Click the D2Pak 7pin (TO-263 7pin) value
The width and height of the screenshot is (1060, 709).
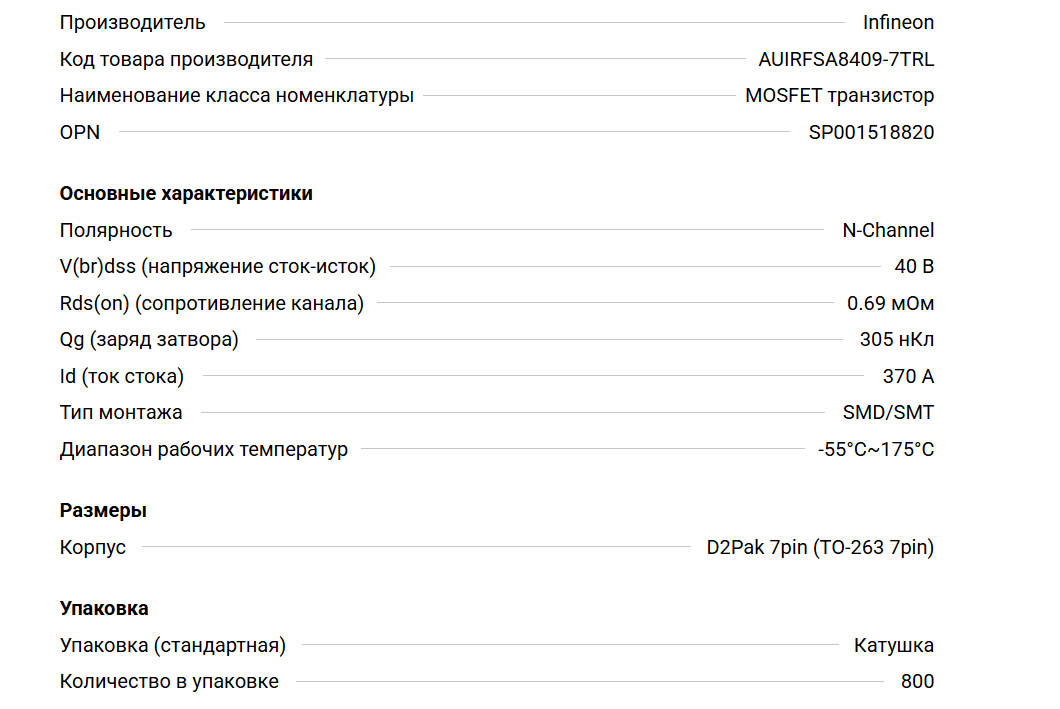tap(820, 548)
